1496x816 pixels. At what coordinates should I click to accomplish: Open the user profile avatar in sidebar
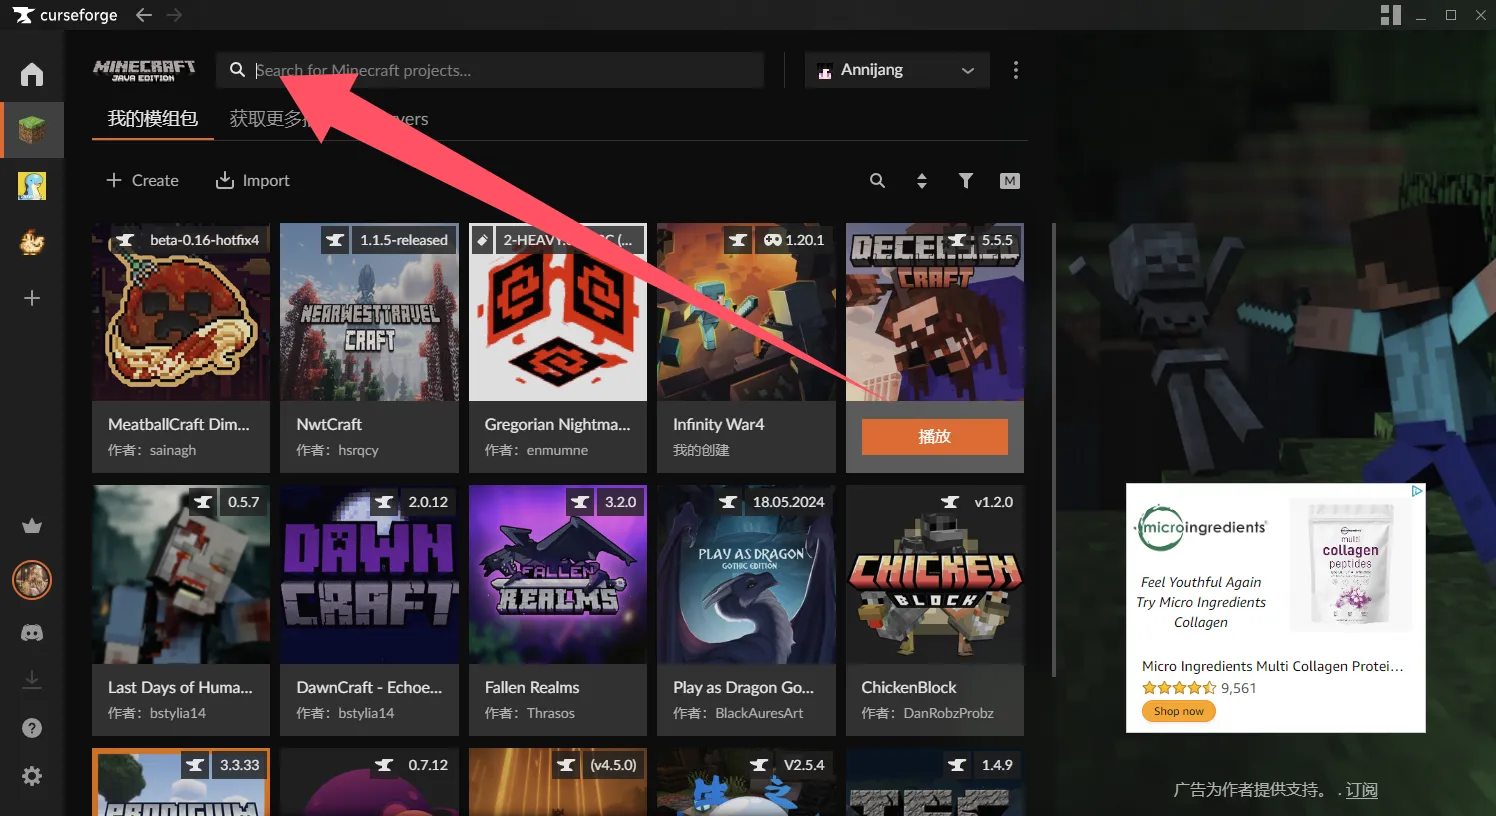click(32, 580)
